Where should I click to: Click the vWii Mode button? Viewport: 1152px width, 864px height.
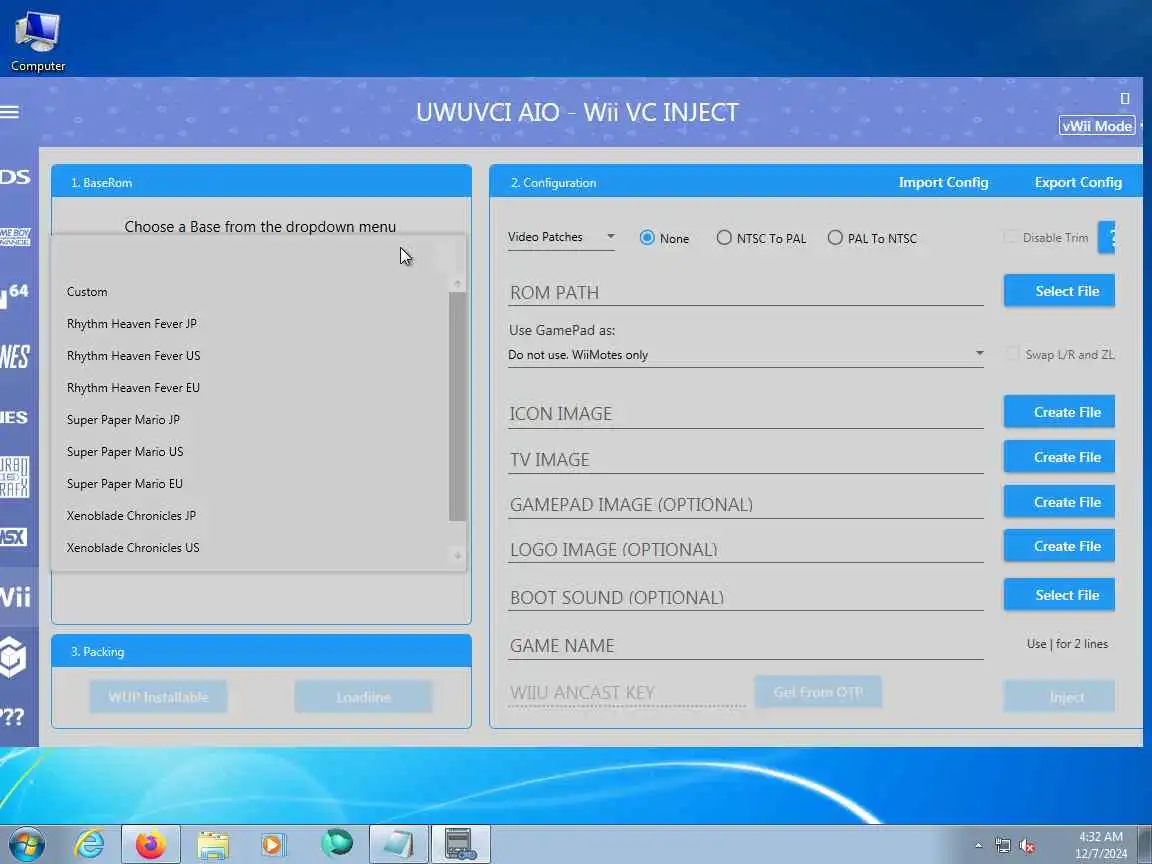pyautogui.click(x=1097, y=126)
